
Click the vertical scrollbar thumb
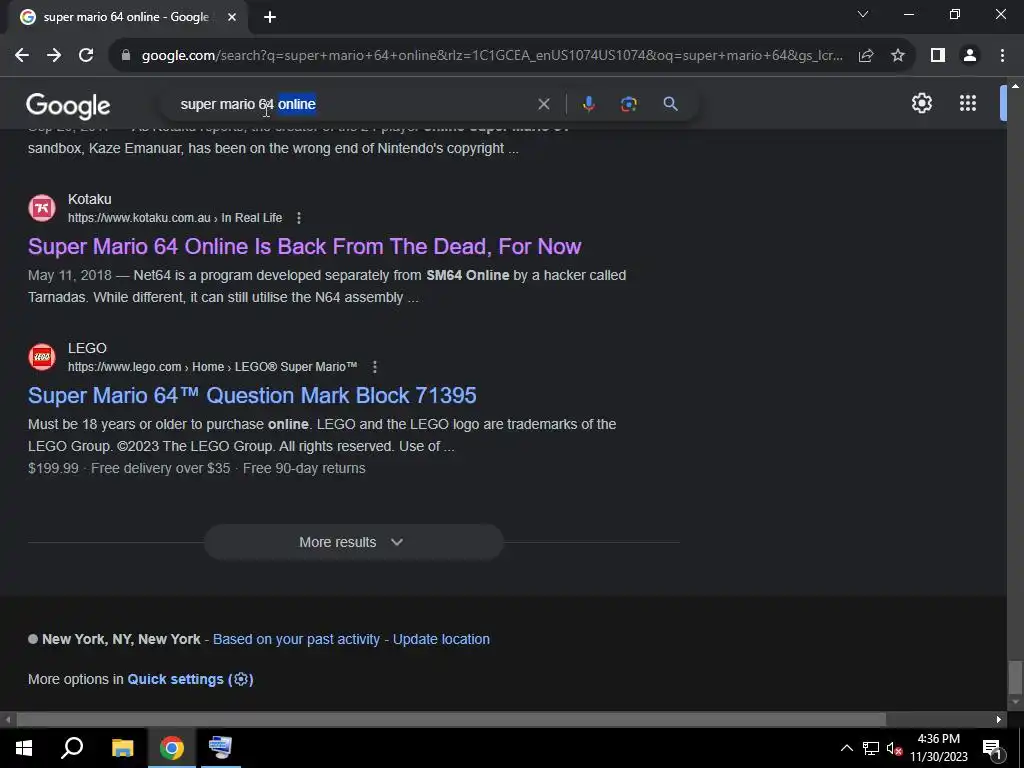coord(1014,677)
